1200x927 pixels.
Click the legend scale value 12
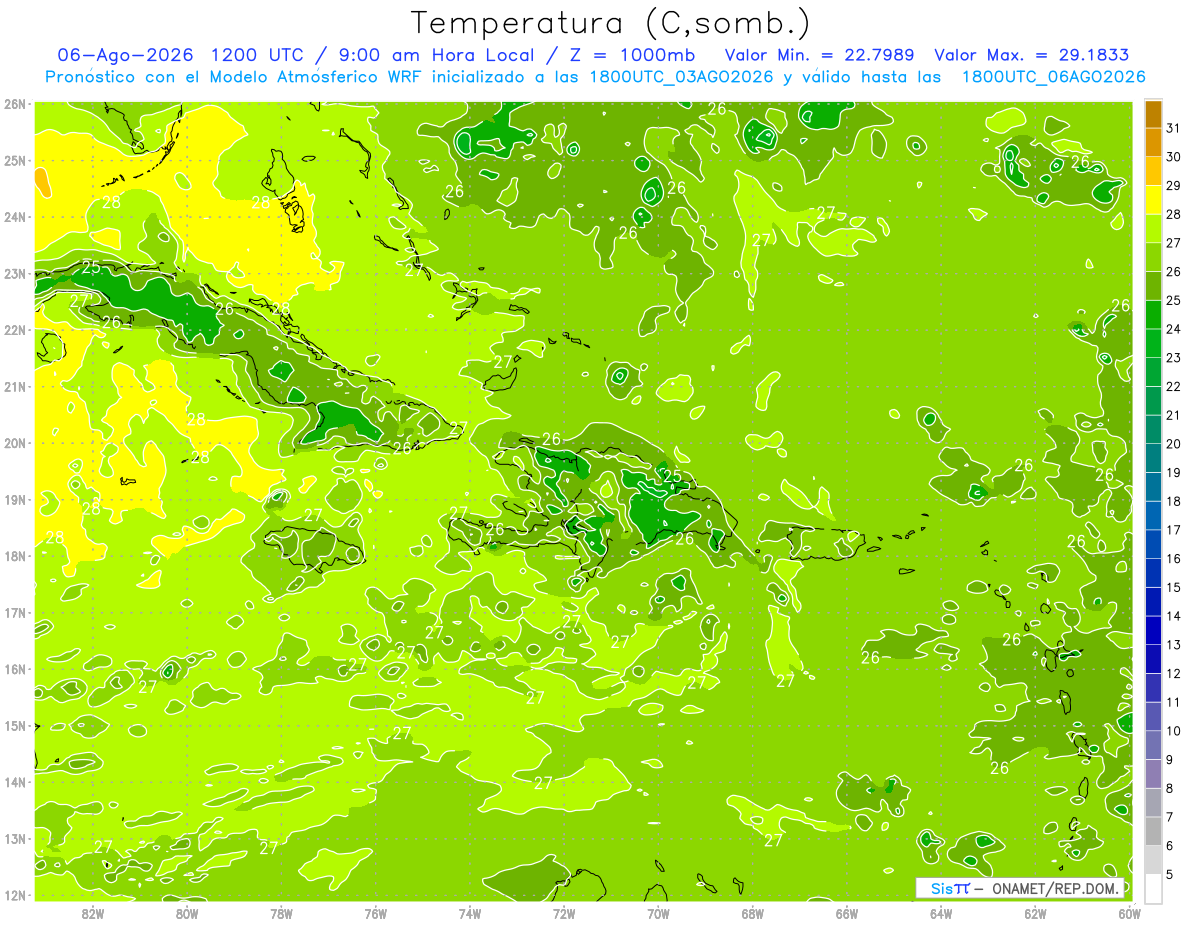1173,673
